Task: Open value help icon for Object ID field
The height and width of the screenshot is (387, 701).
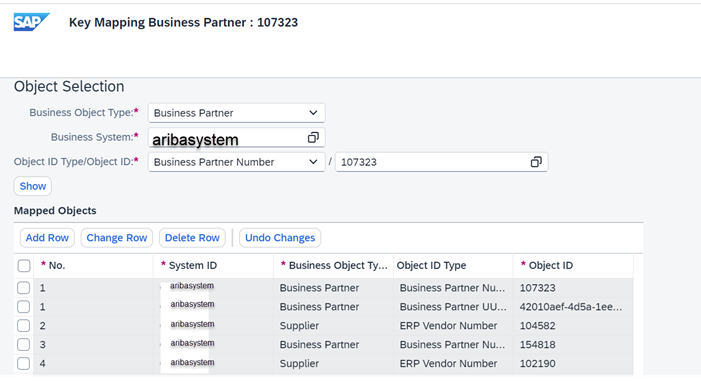Action: [x=536, y=162]
